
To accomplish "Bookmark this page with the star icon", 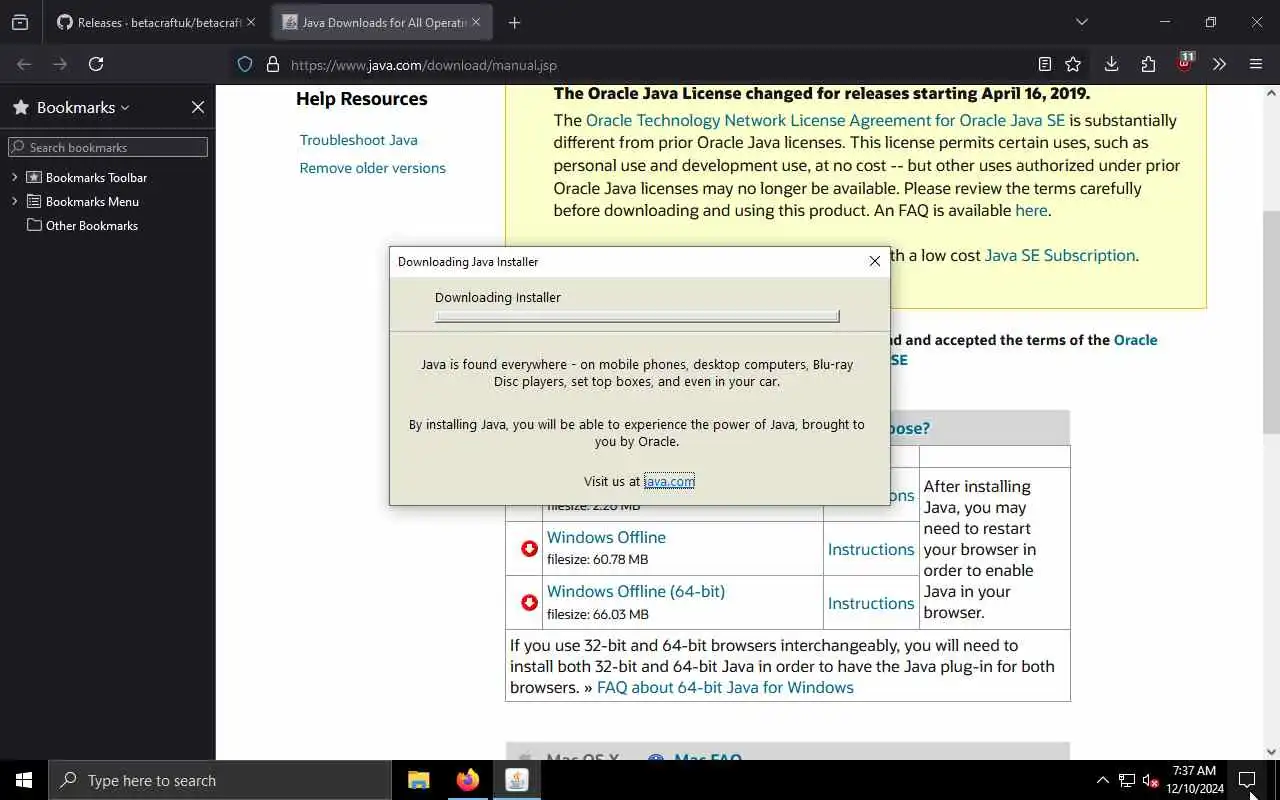I will pyautogui.click(x=1073, y=64).
